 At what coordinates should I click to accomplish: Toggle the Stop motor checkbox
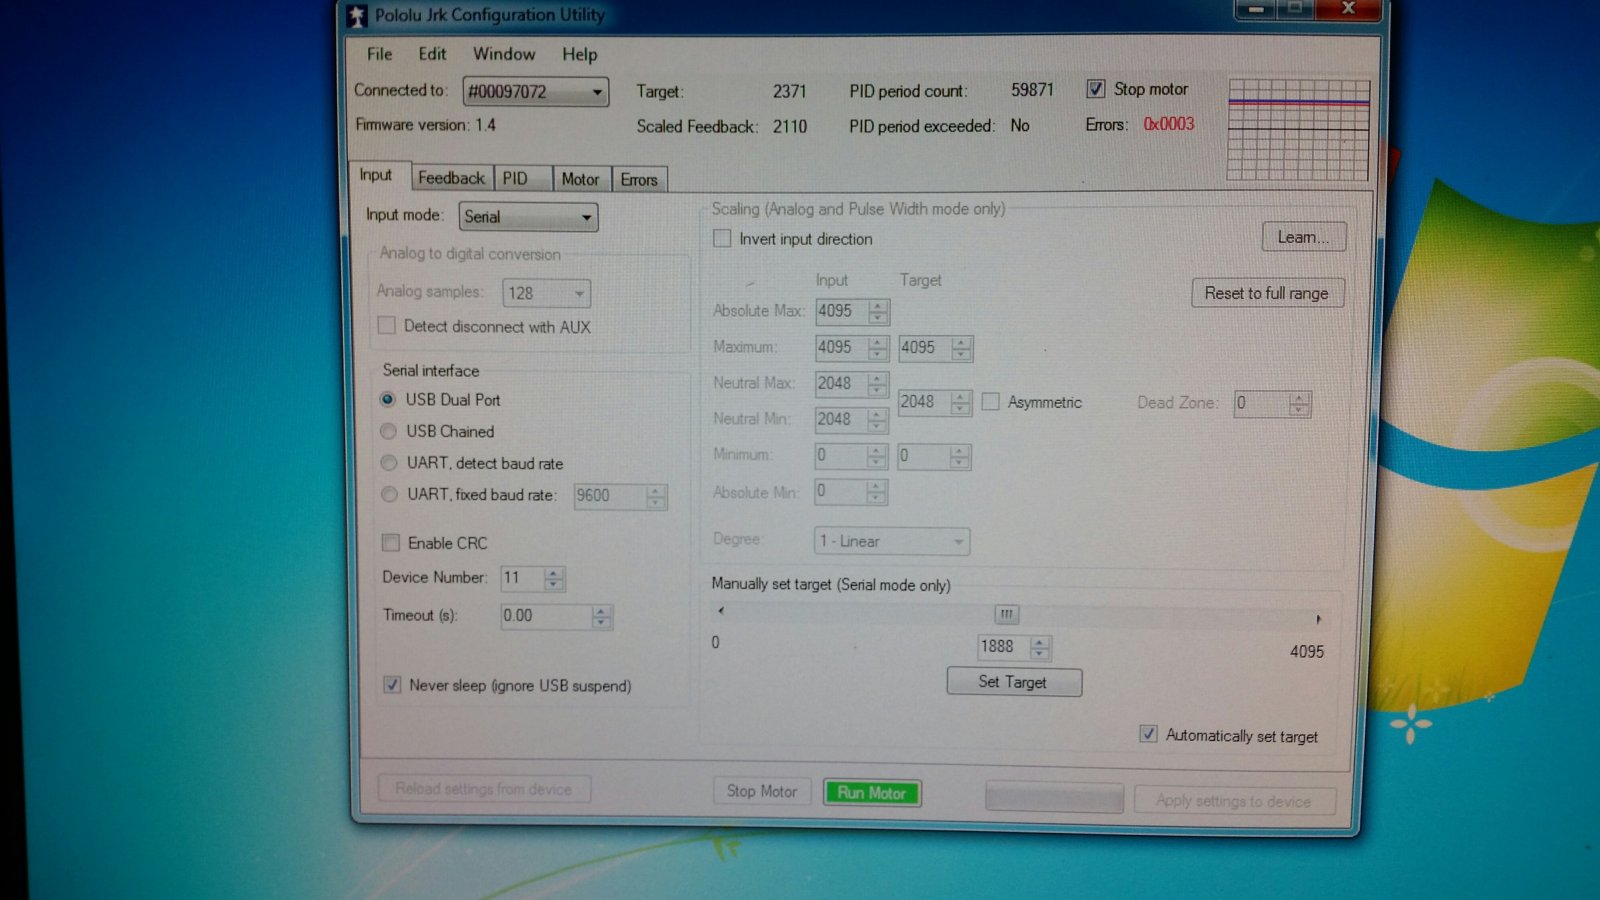click(x=1096, y=89)
